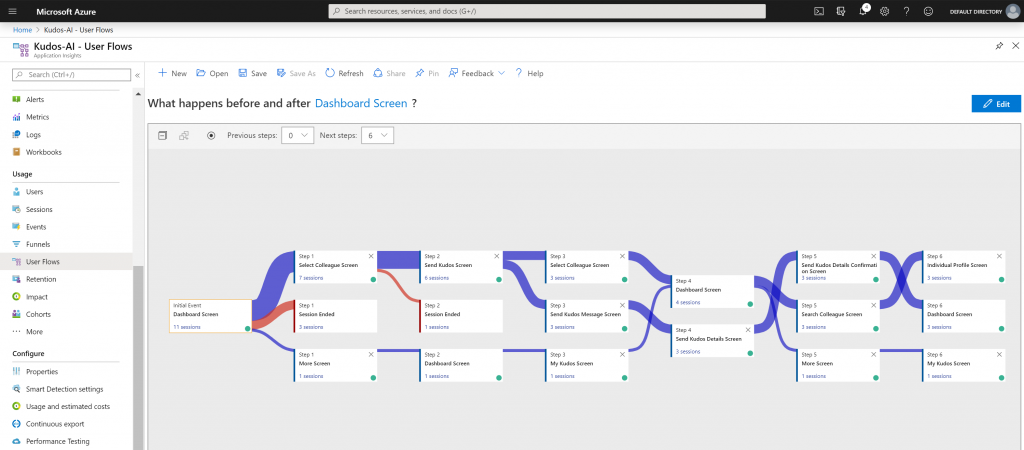The width and height of the screenshot is (1024, 450).
Task: Remove the Step 3 Send Kudos Message Screen node
Action: coord(622,305)
